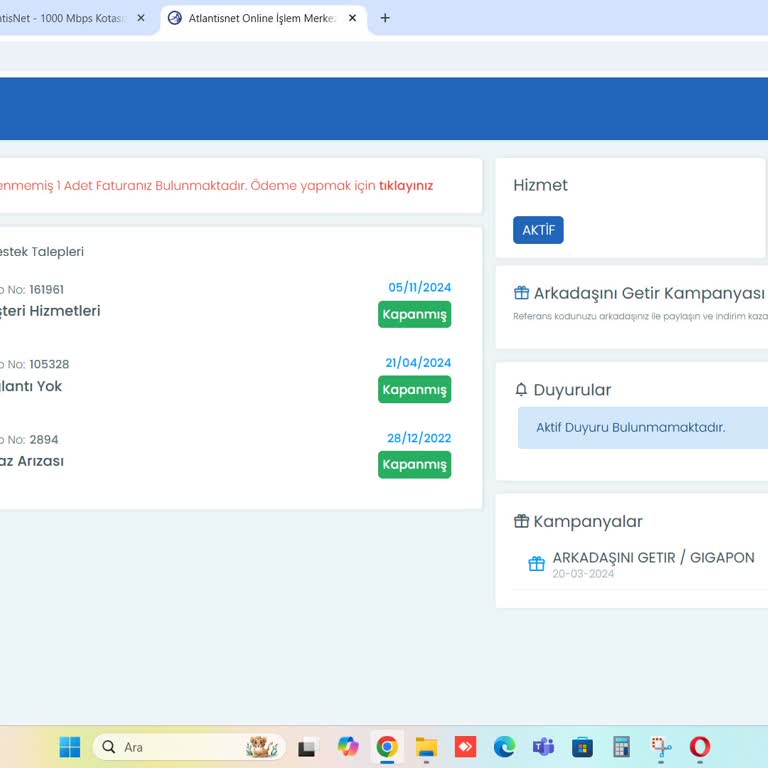Click the gift icon beside ARKADAŞINI GETIR / GIGAPON
Screen dimensions: 768x768
[536, 564]
